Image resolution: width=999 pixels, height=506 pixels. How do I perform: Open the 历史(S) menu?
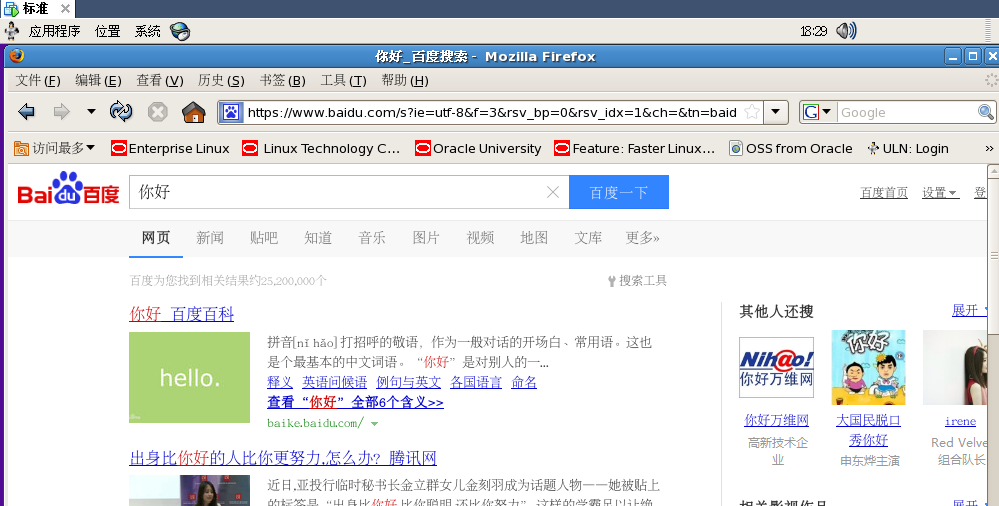tap(221, 80)
